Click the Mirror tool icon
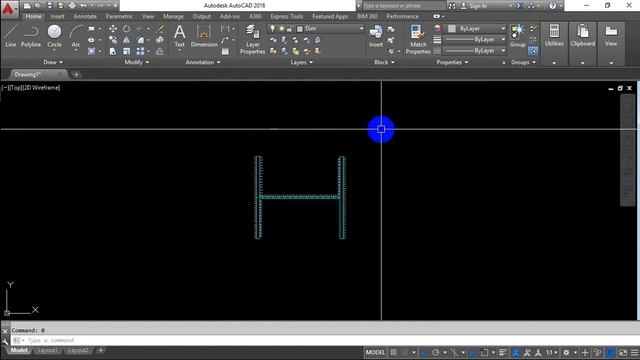Viewport: 640px width, 360px height. pyautogui.click(x=127, y=40)
